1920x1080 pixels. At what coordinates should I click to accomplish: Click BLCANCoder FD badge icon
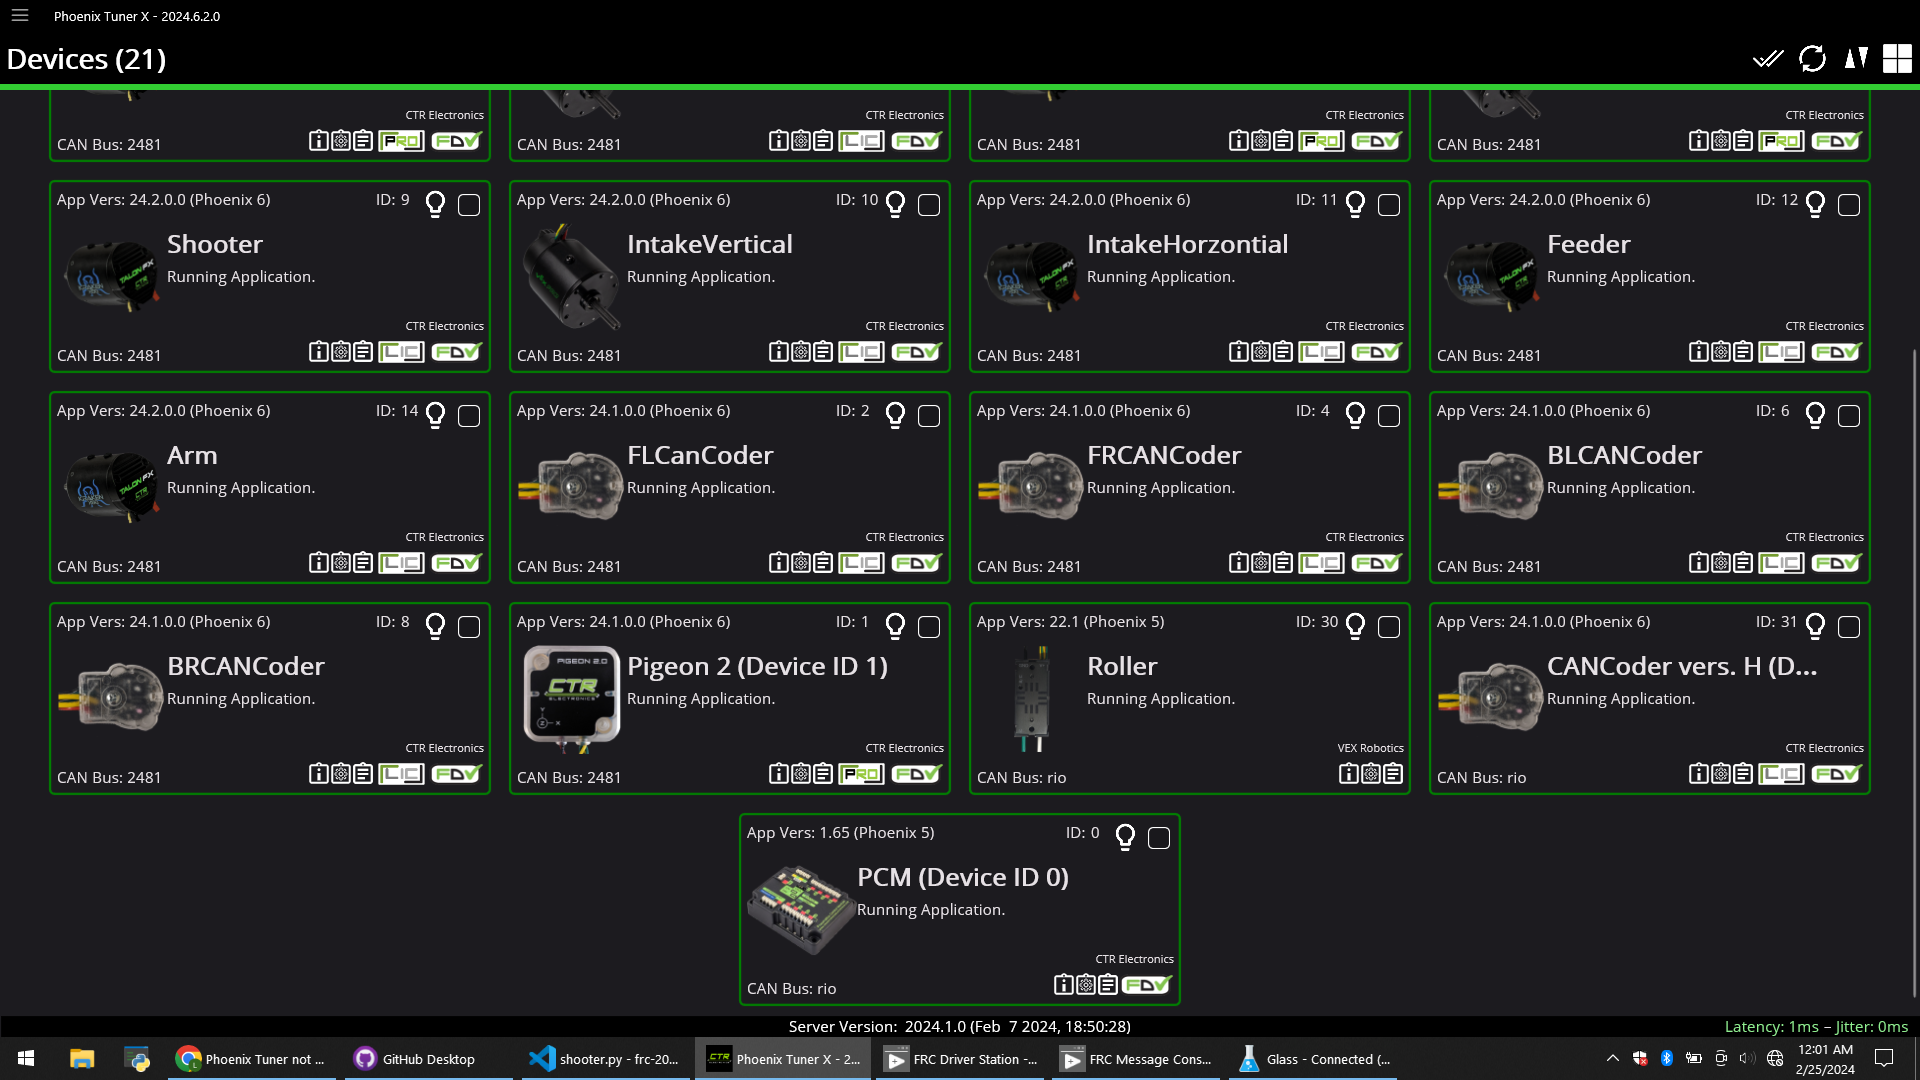coord(1836,563)
